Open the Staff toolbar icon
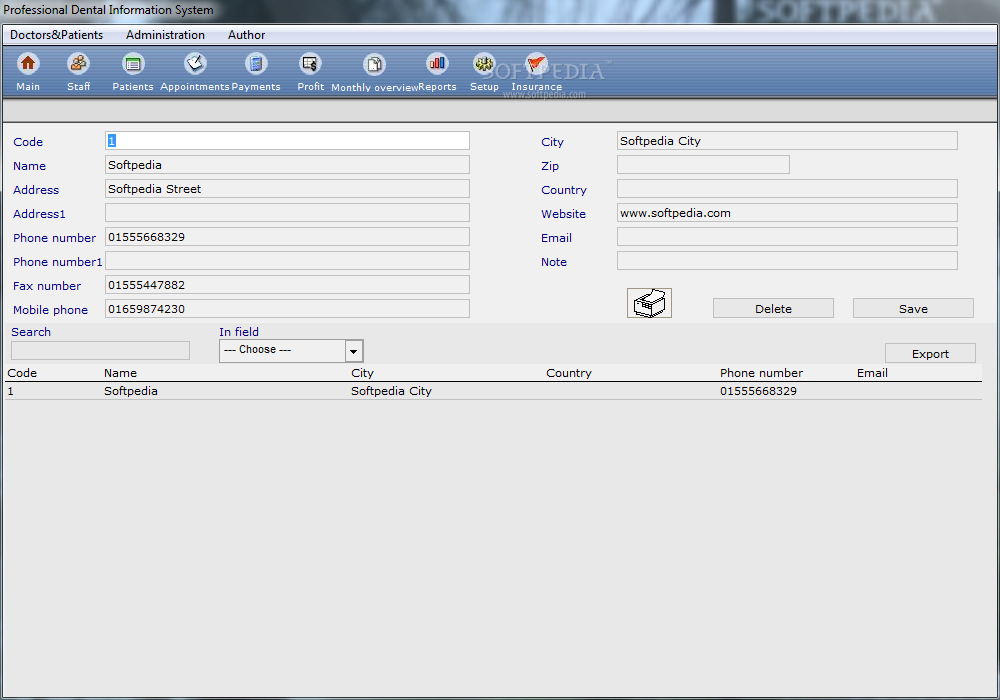 [78, 64]
